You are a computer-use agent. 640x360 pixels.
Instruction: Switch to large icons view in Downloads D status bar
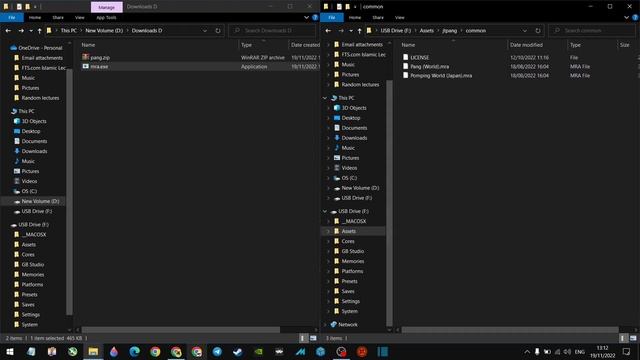point(313,338)
